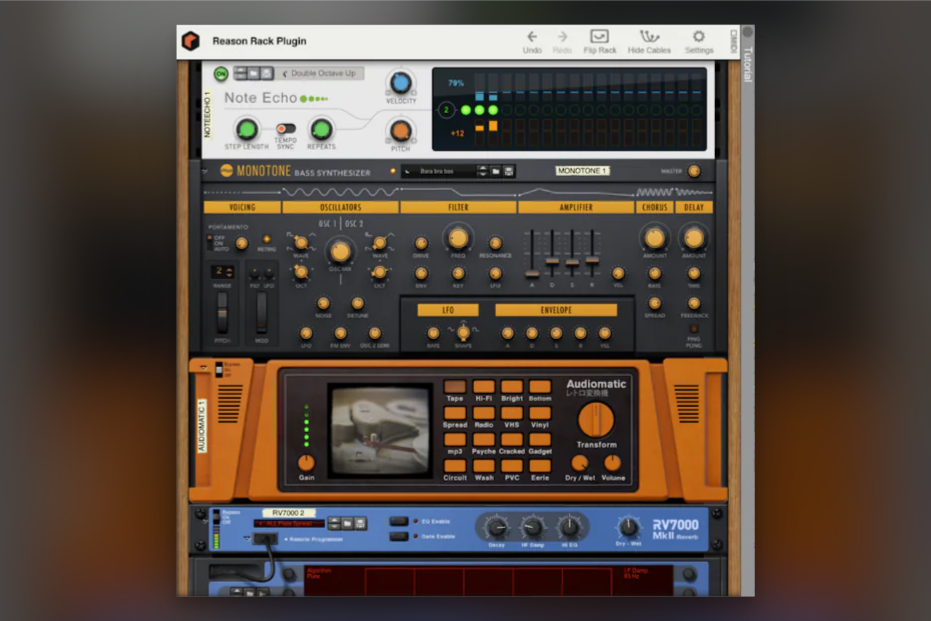This screenshot has width=931, height=621.
Task: Click the Note Echo Pitch knob
Action: point(400,131)
